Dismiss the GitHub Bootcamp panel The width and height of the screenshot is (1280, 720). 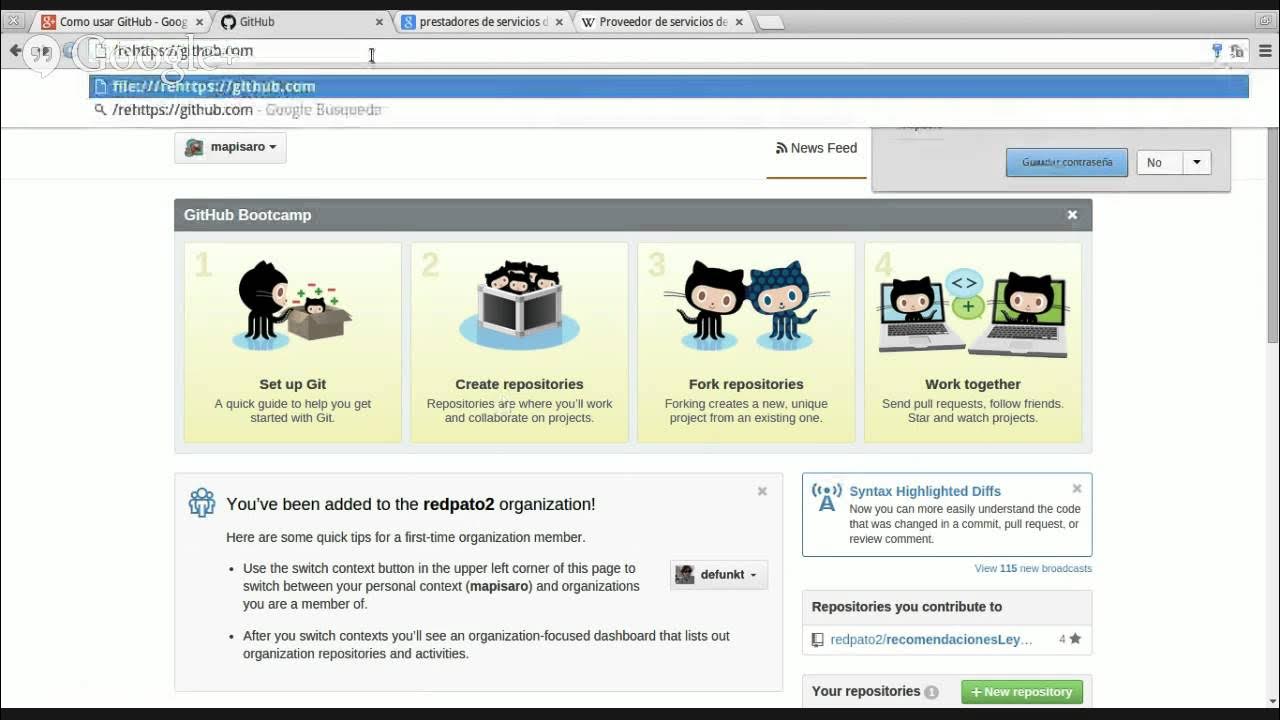pos(1072,215)
